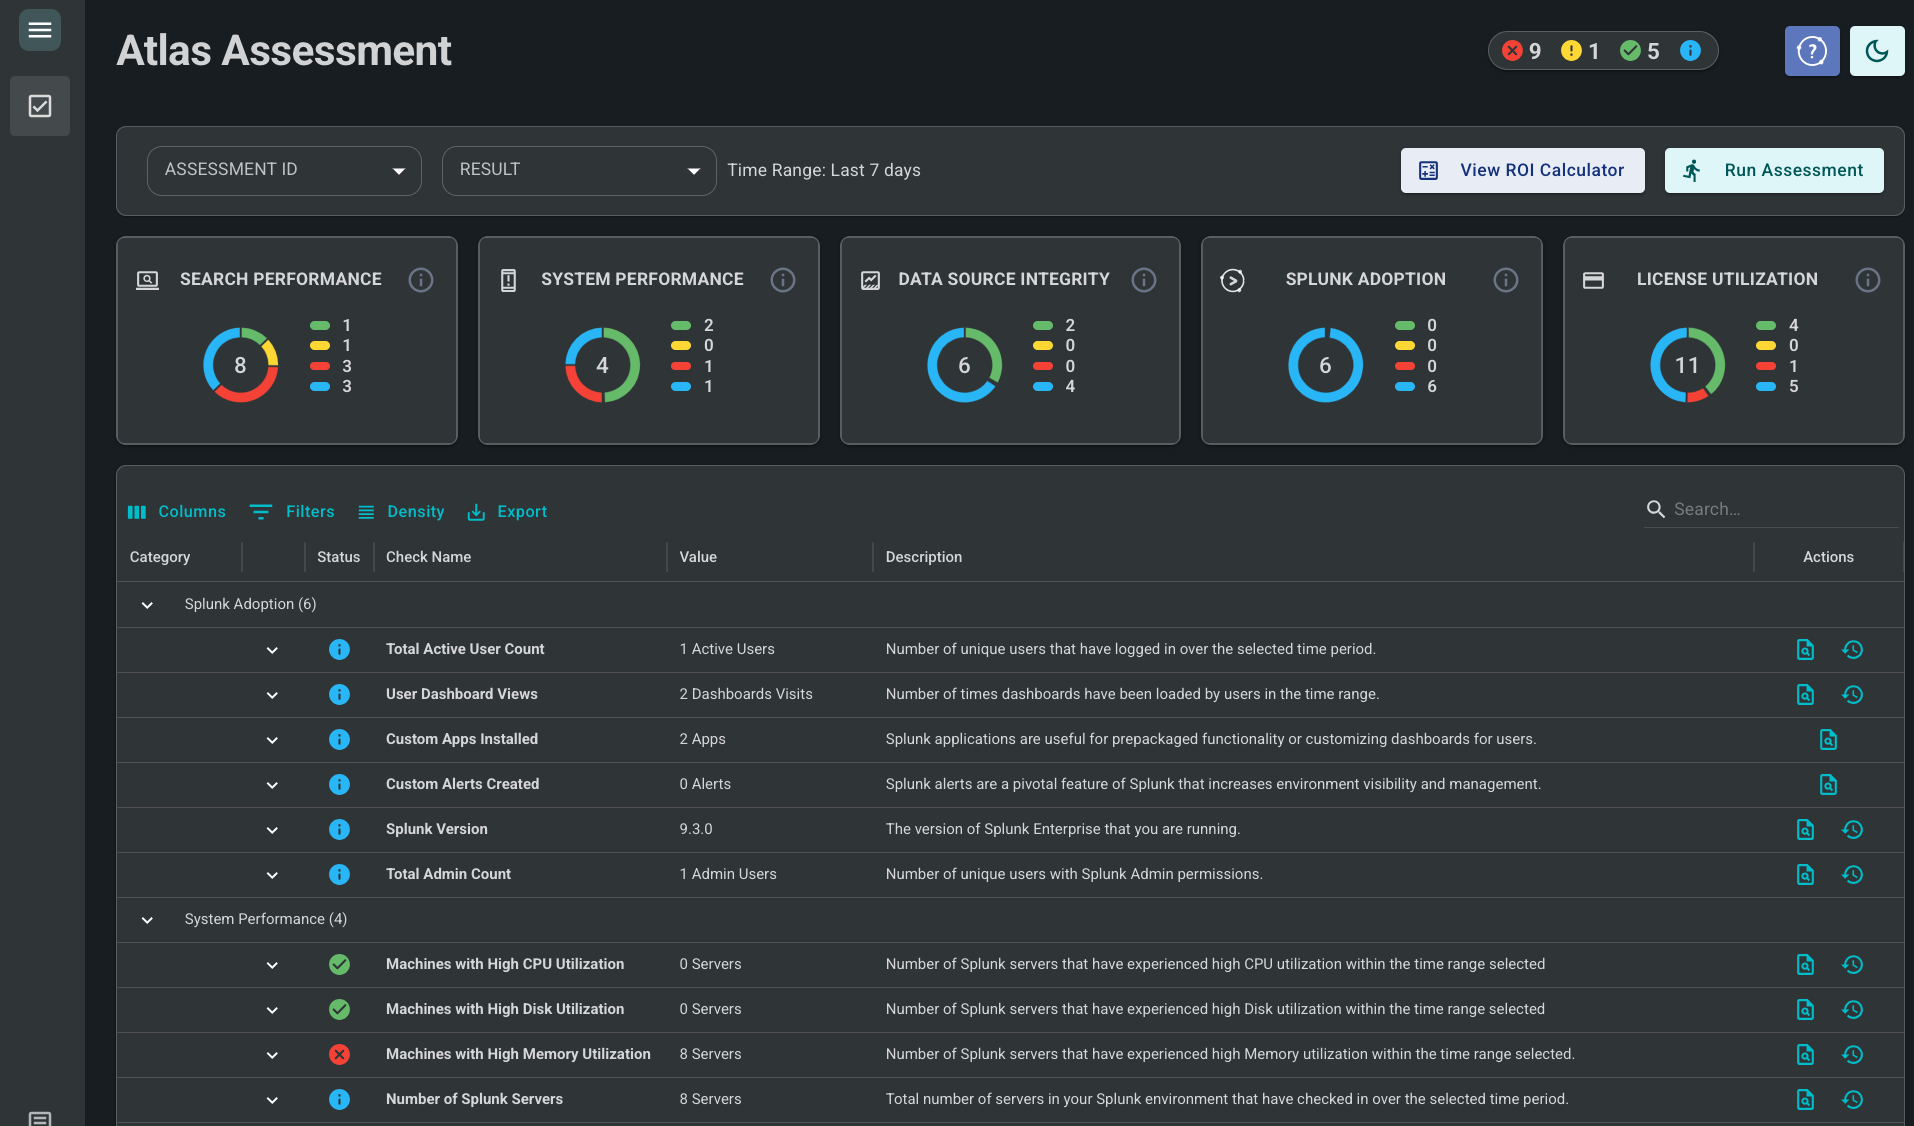Open the RESULT dropdown
The width and height of the screenshot is (1914, 1126).
tap(579, 170)
